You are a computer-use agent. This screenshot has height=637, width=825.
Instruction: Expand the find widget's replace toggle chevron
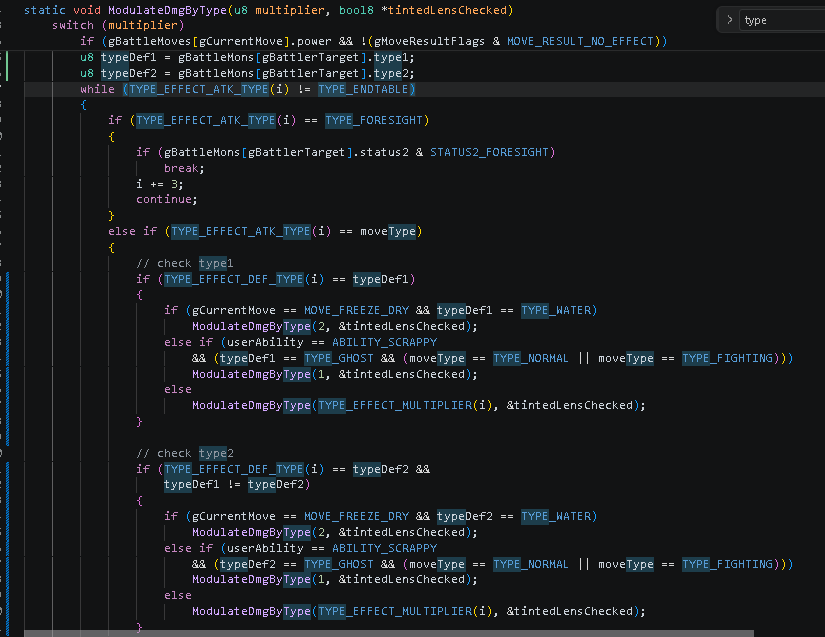(x=729, y=20)
